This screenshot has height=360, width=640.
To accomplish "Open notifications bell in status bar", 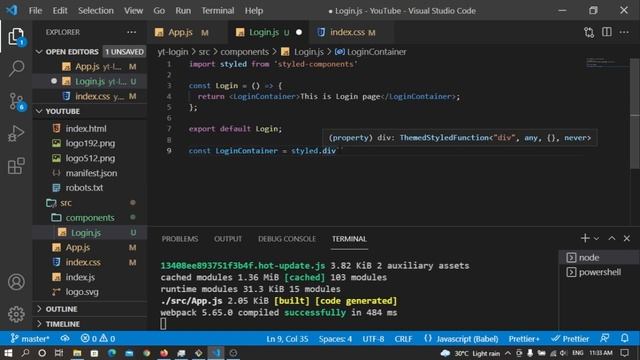I will [624, 338].
